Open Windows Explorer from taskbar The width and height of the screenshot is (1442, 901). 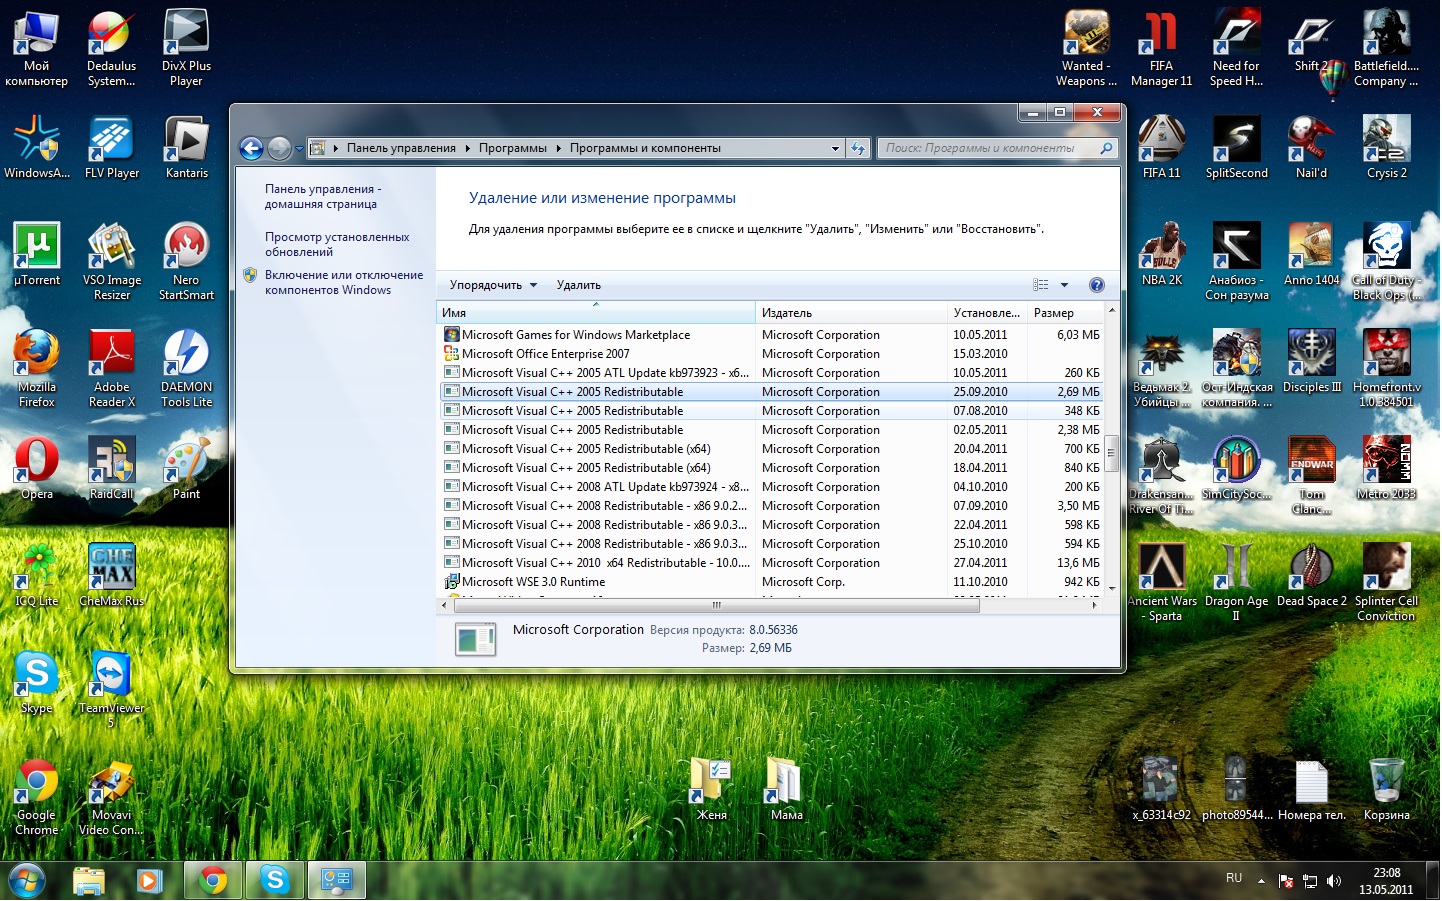pos(89,880)
